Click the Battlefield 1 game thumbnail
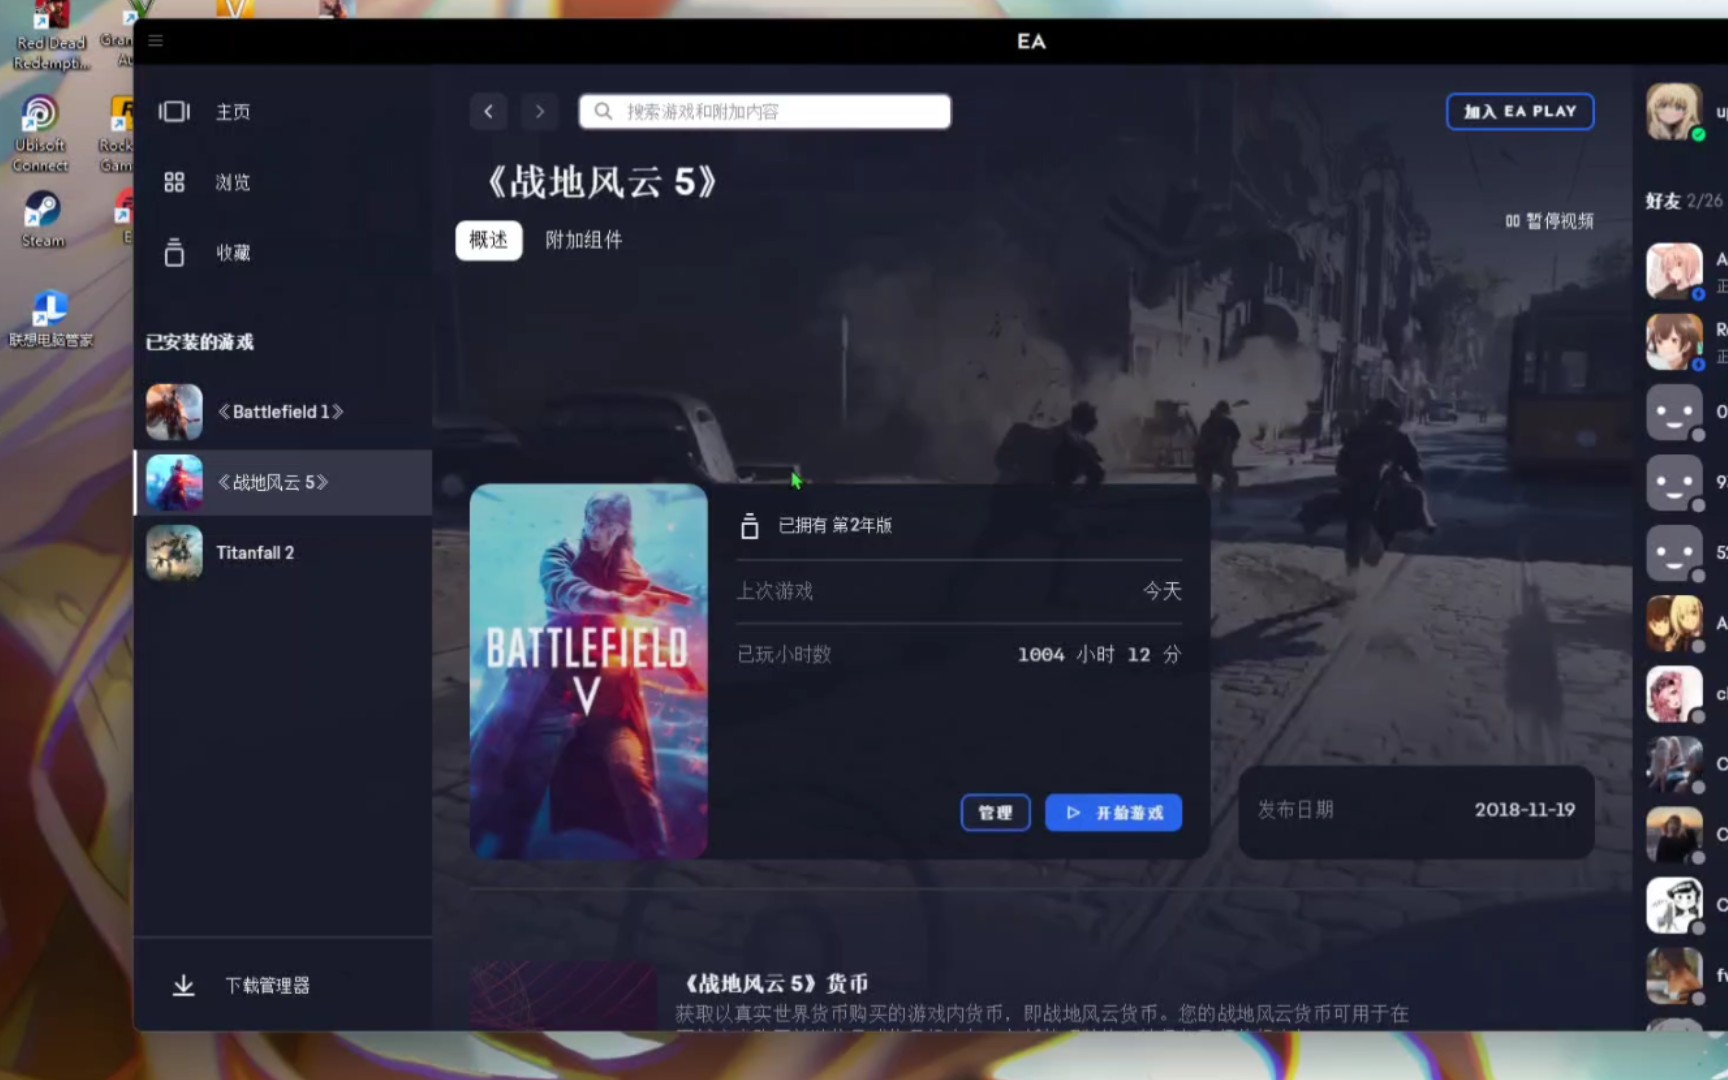The image size is (1728, 1080). 174,412
